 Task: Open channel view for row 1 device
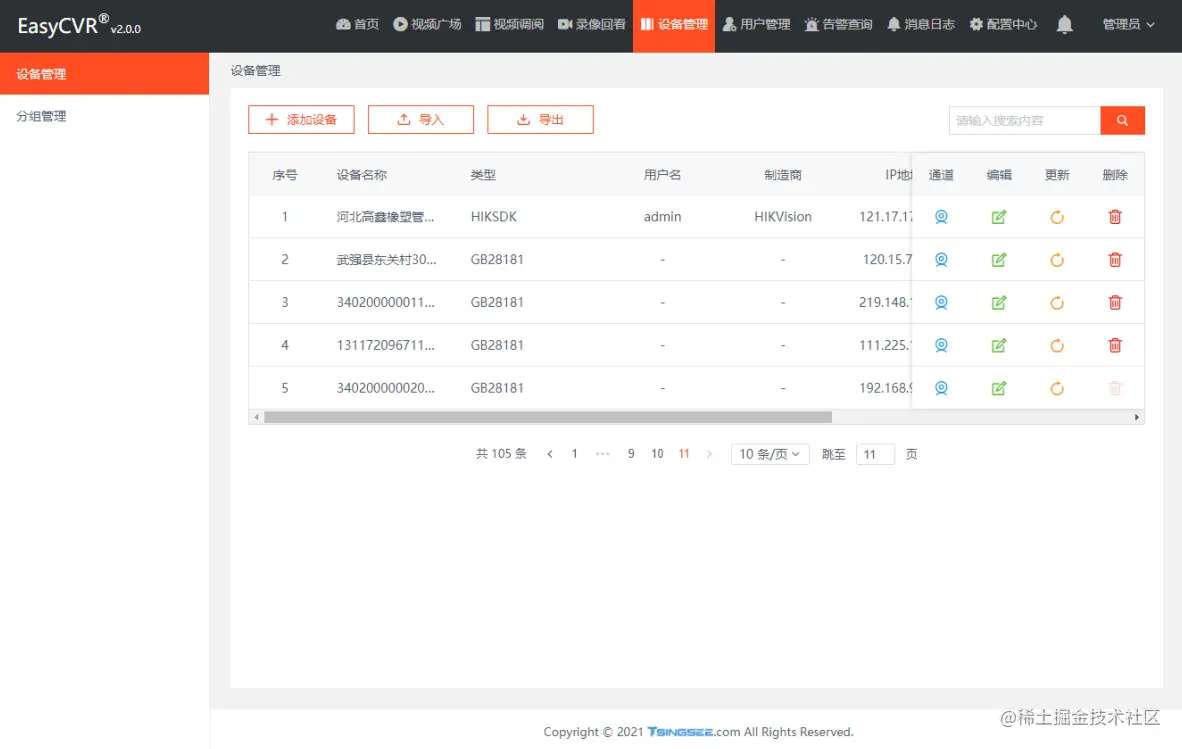click(x=941, y=217)
